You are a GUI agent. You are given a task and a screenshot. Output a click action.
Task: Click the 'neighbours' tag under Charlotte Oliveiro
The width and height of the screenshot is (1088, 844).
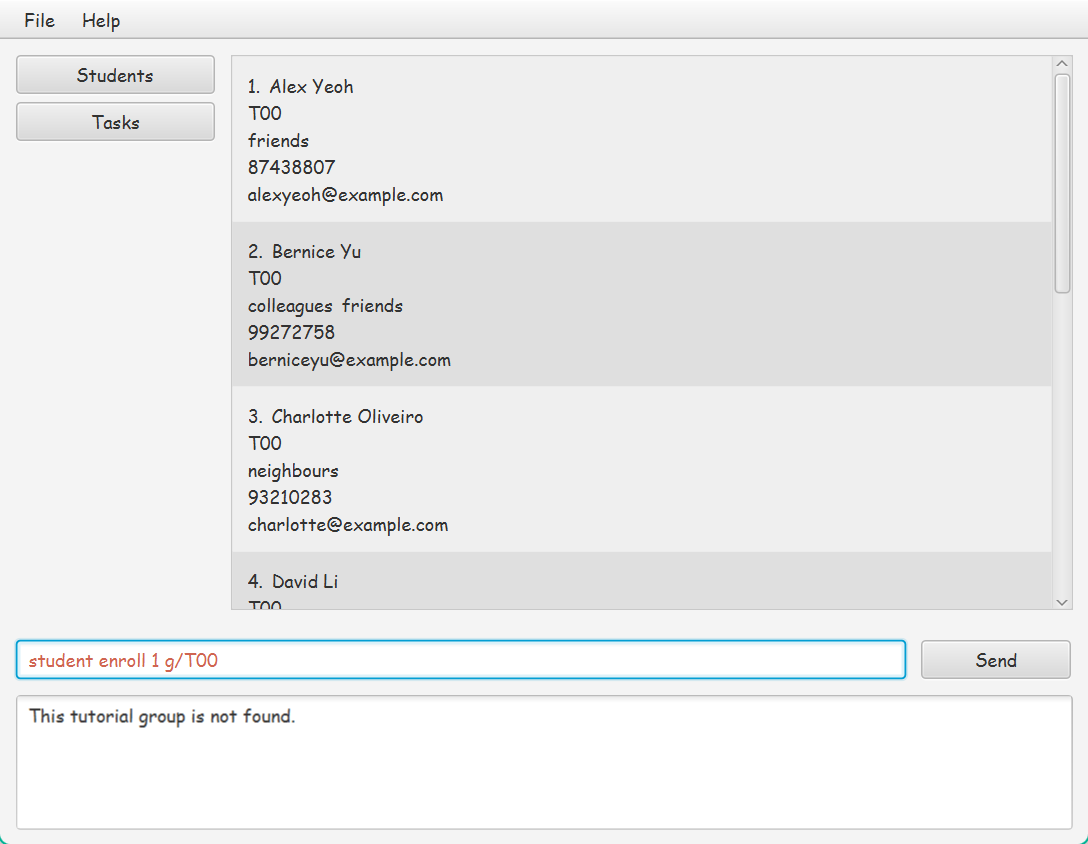pyautogui.click(x=293, y=471)
